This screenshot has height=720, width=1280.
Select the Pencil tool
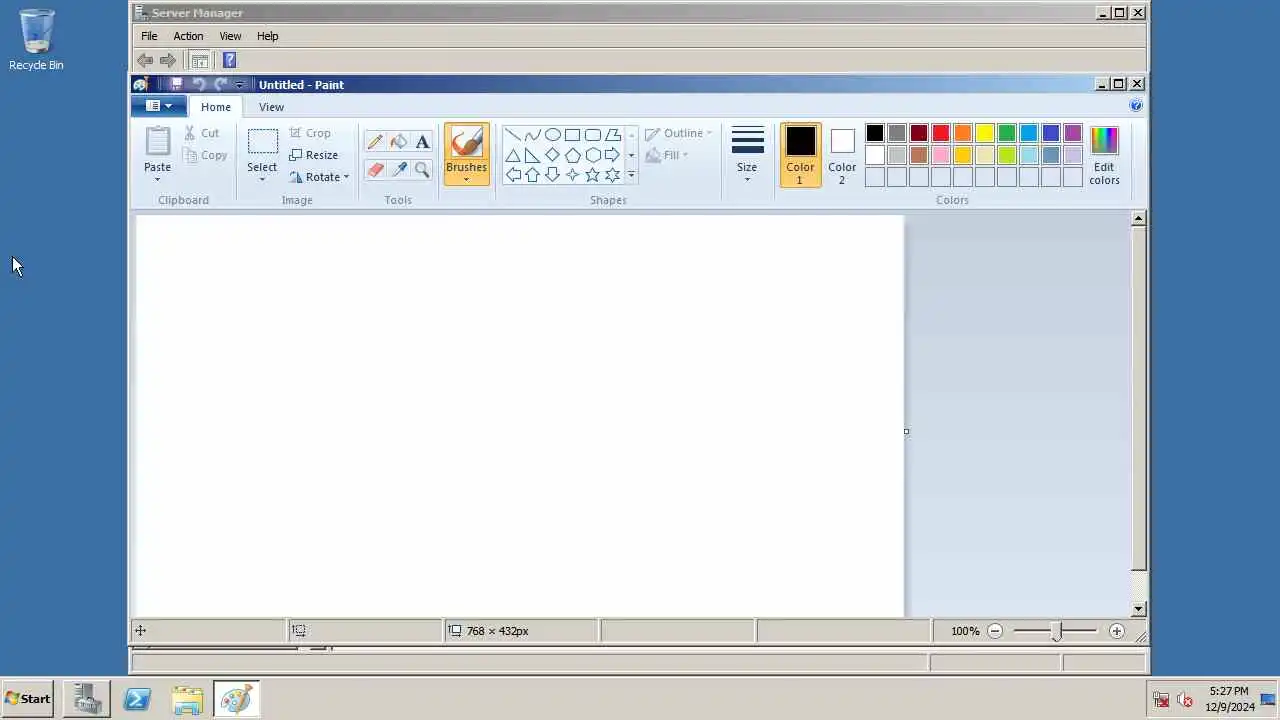pyautogui.click(x=375, y=142)
